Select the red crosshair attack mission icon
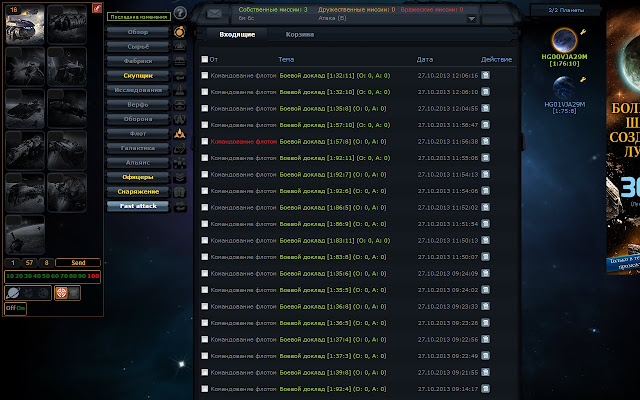 61,293
